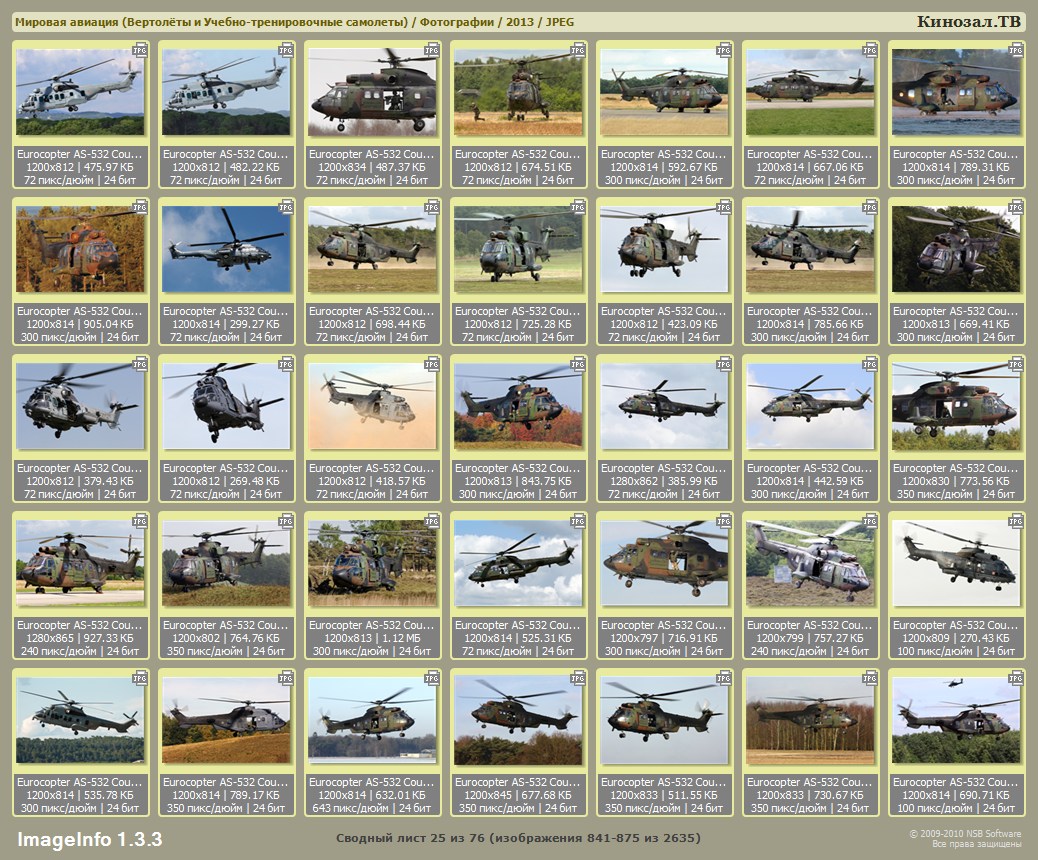
Task: Open the Кинозал.ТВ logo link
Action: click(x=968, y=22)
